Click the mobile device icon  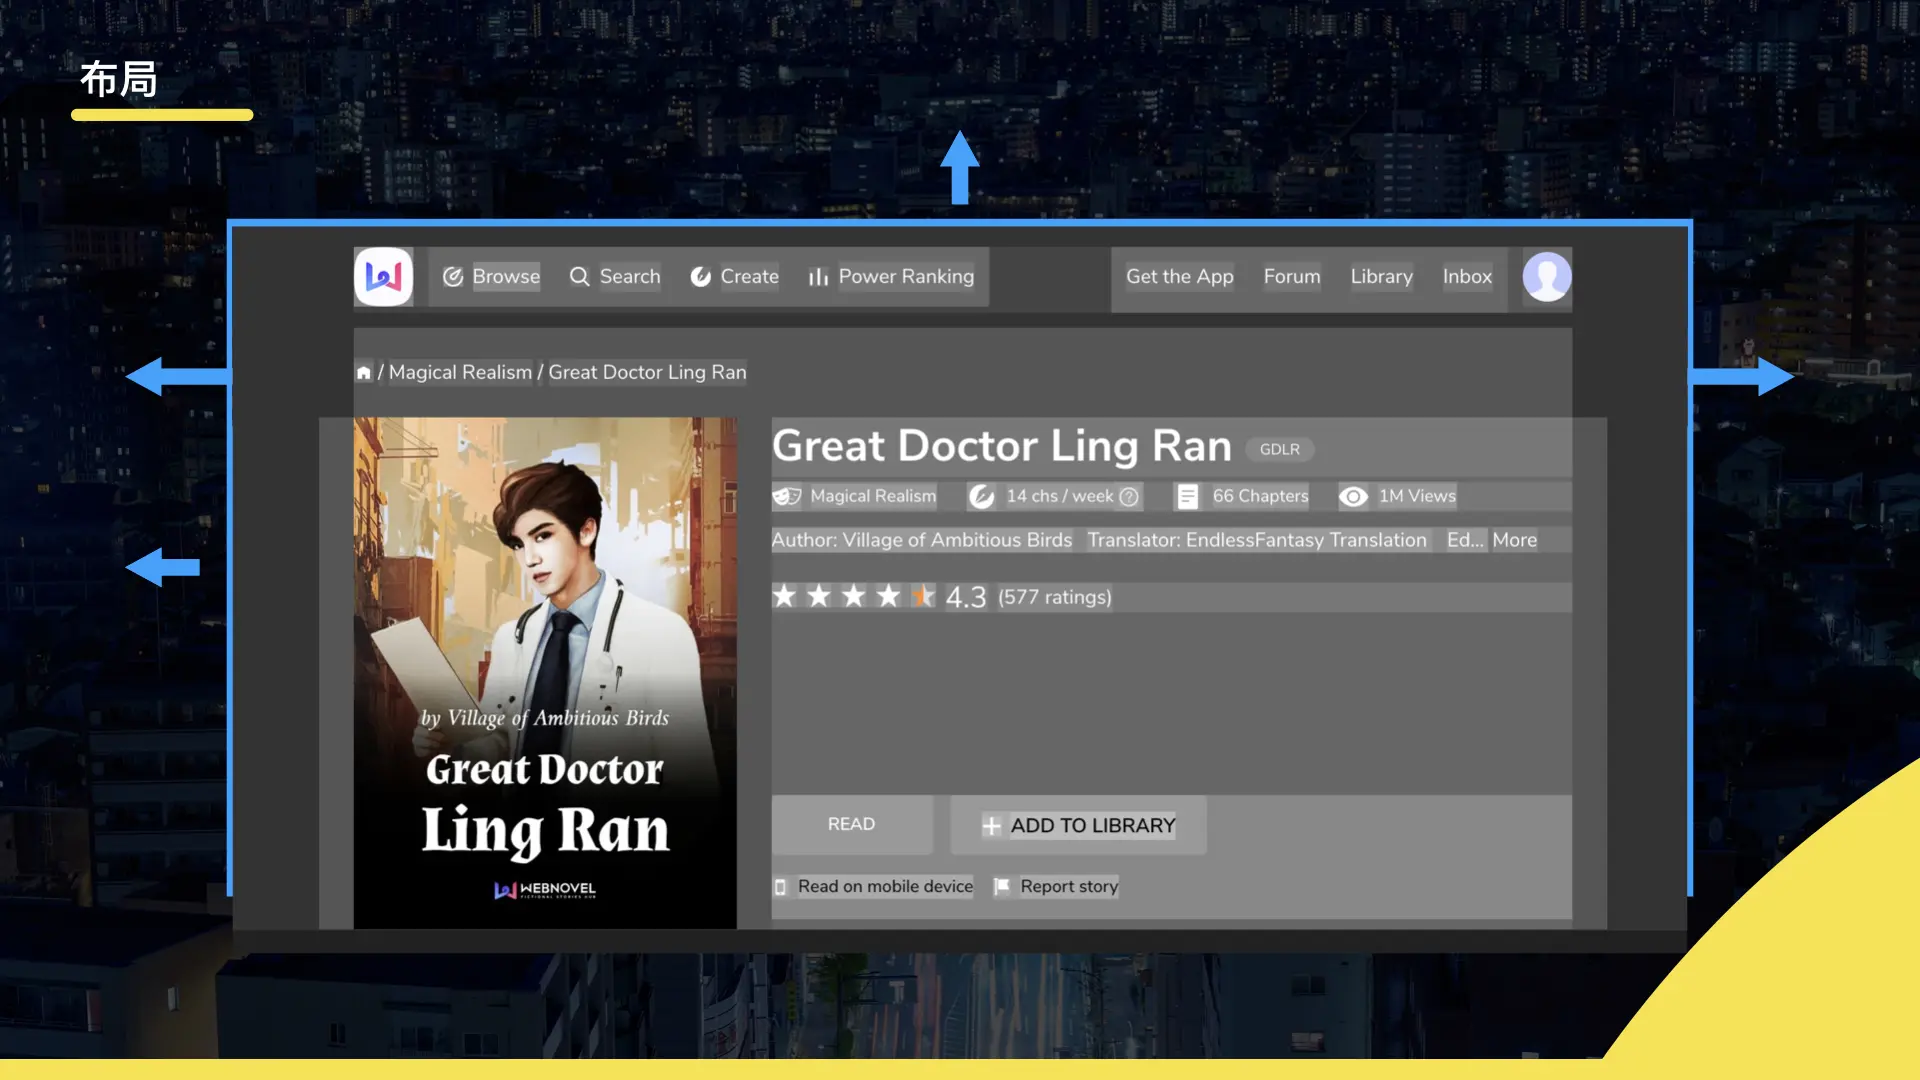click(780, 887)
